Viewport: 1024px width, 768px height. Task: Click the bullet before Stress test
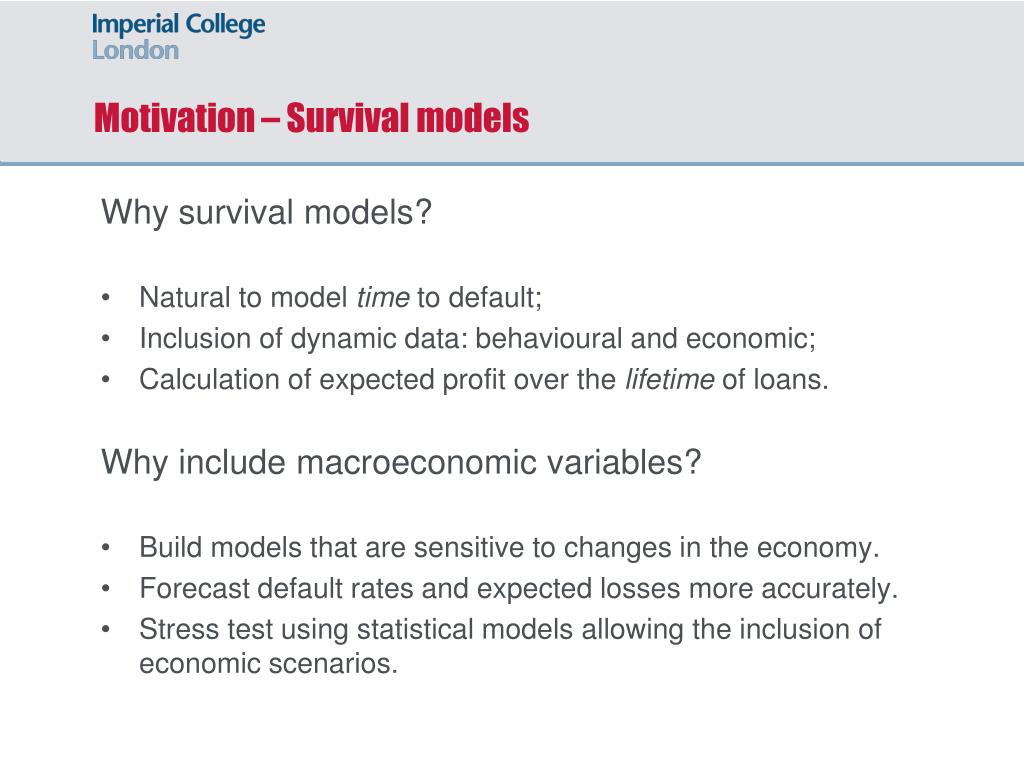106,630
